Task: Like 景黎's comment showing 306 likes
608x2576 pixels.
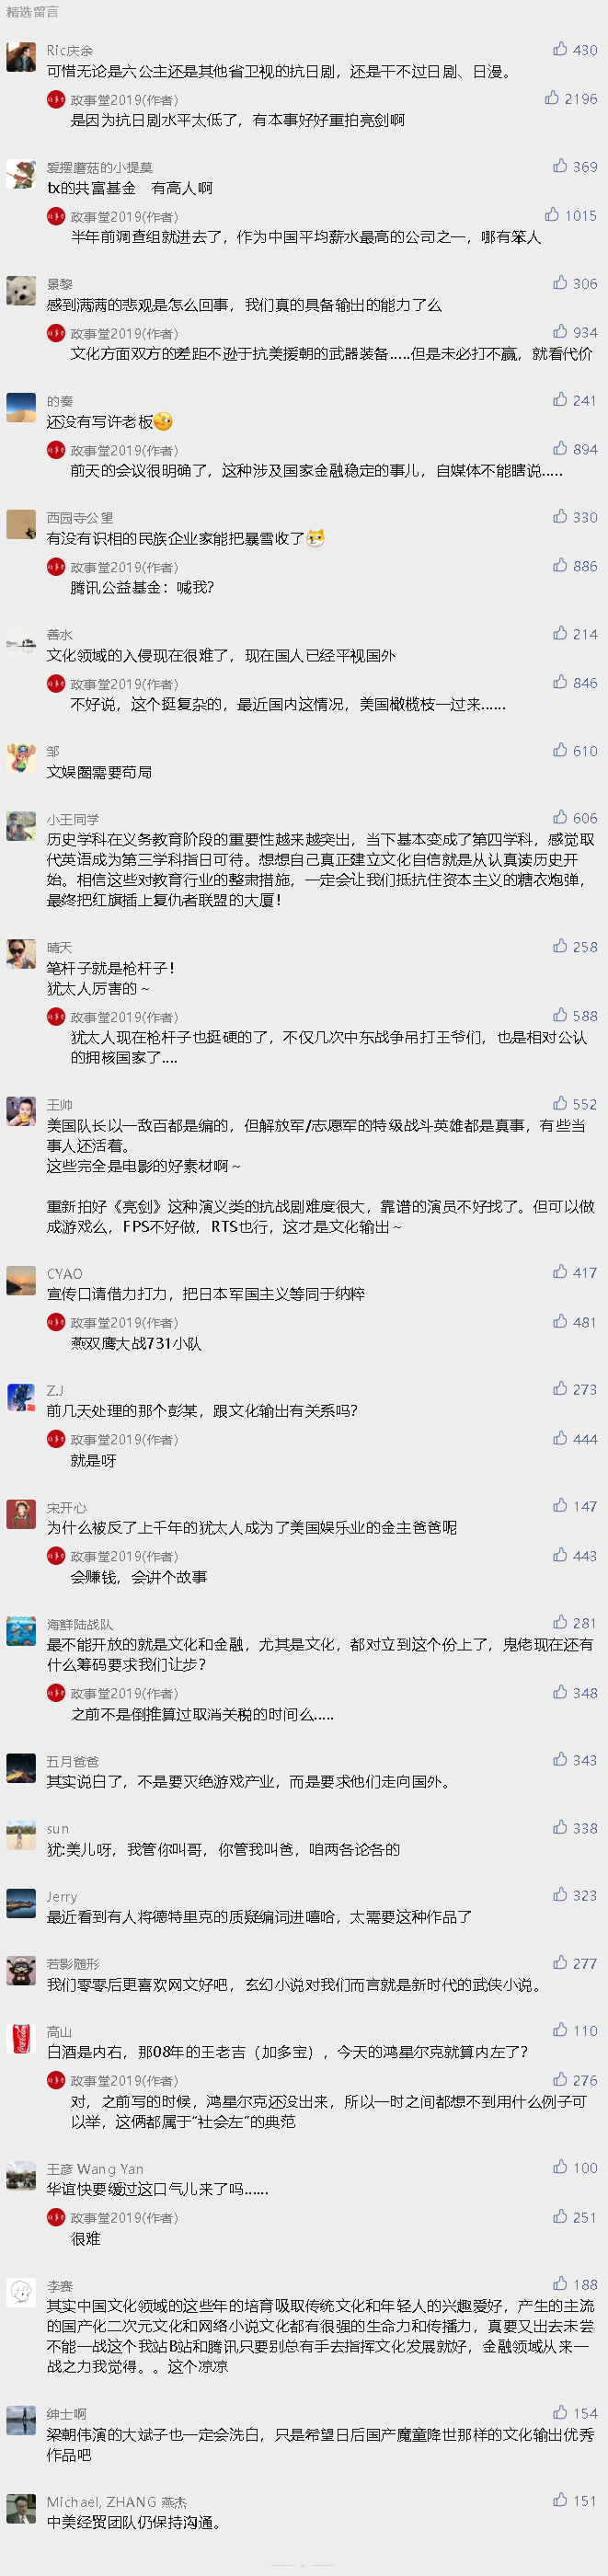Action: 575,283
